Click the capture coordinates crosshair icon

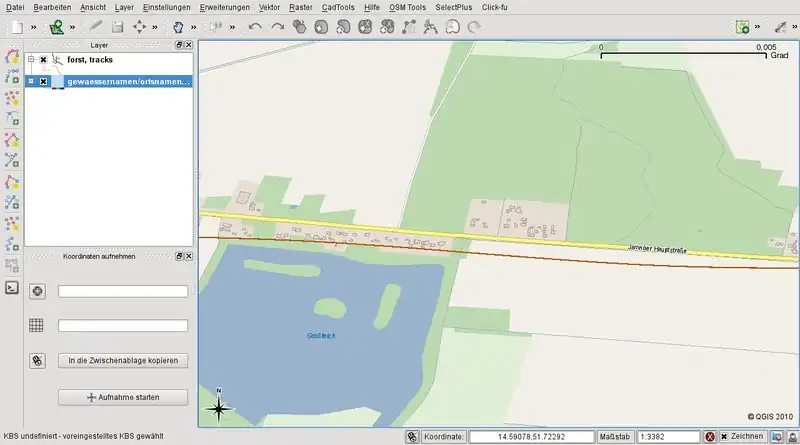click(x=38, y=291)
